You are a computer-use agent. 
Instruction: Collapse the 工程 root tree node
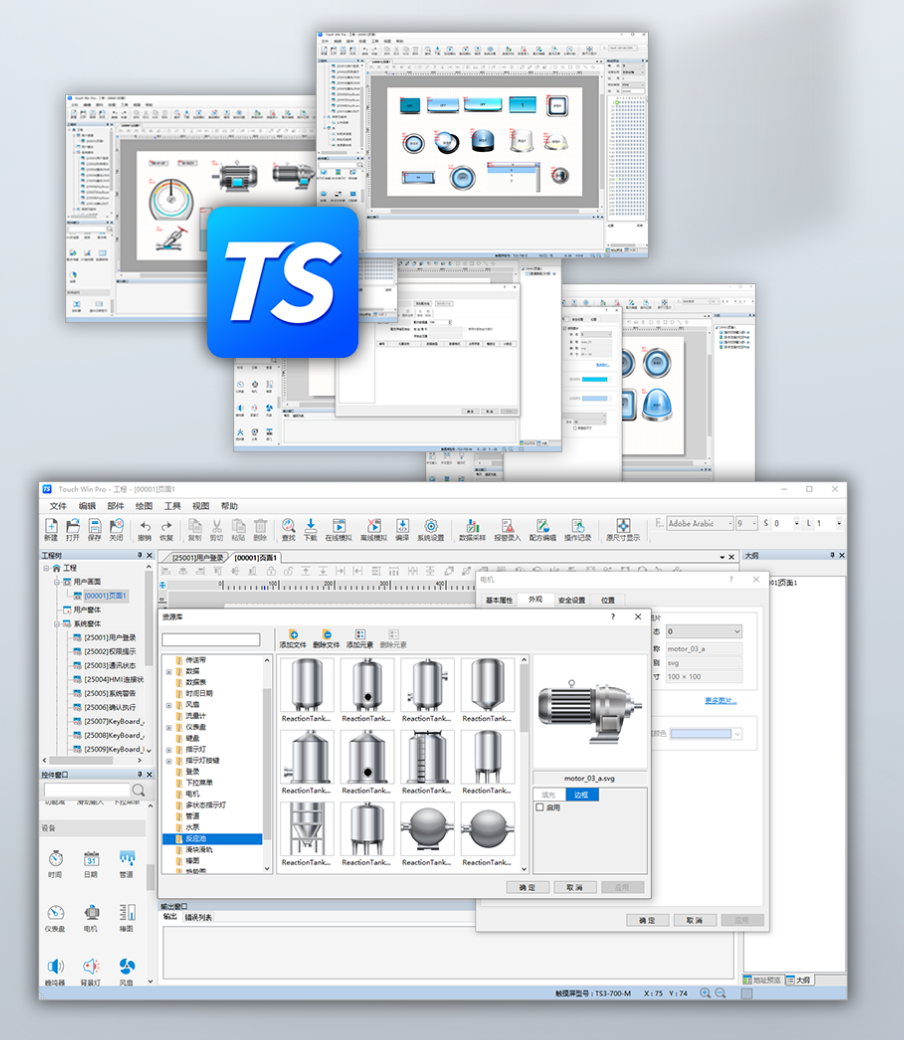46,568
